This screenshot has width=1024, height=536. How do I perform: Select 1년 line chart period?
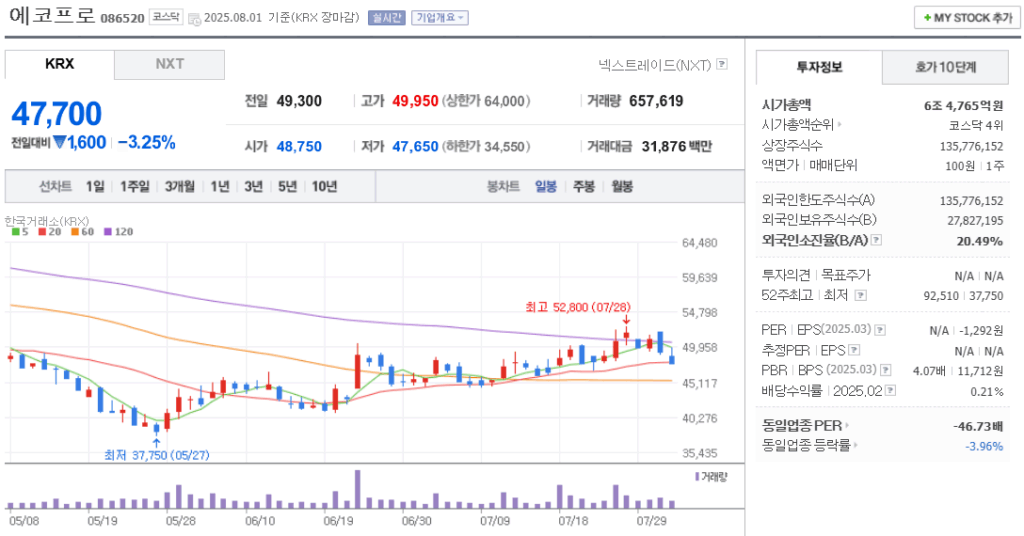tap(220, 187)
